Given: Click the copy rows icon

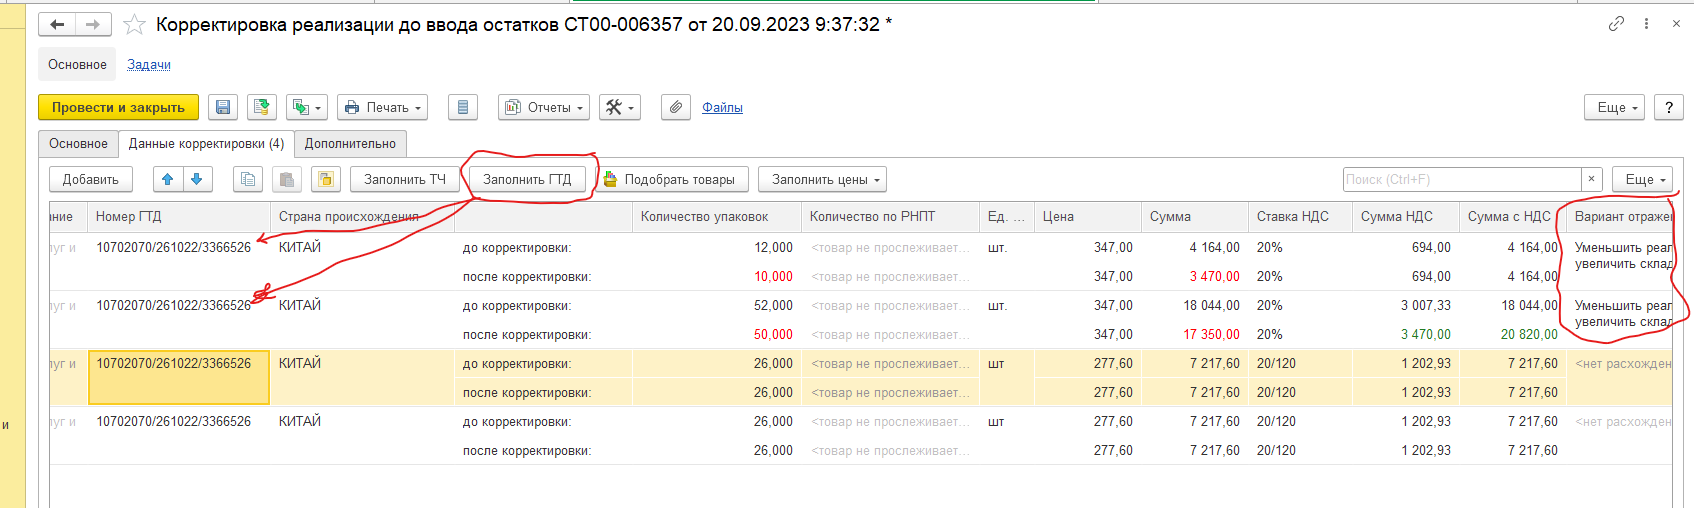Looking at the screenshot, I should click(x=248, y=179).
